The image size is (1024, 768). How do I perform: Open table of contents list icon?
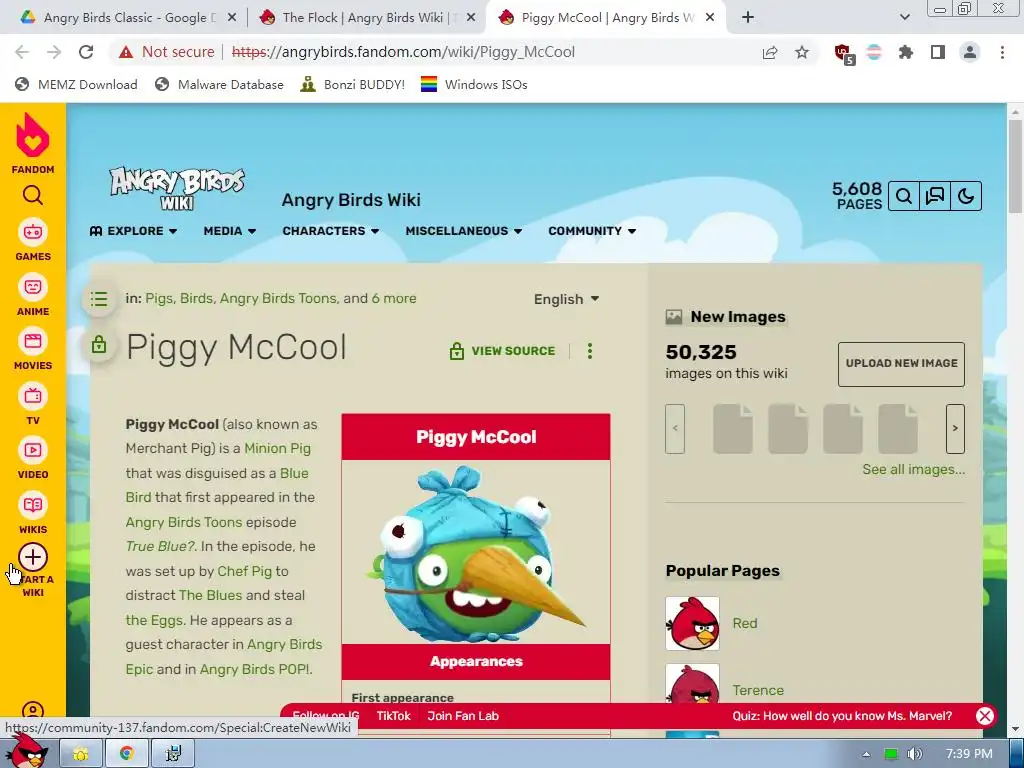99,299
